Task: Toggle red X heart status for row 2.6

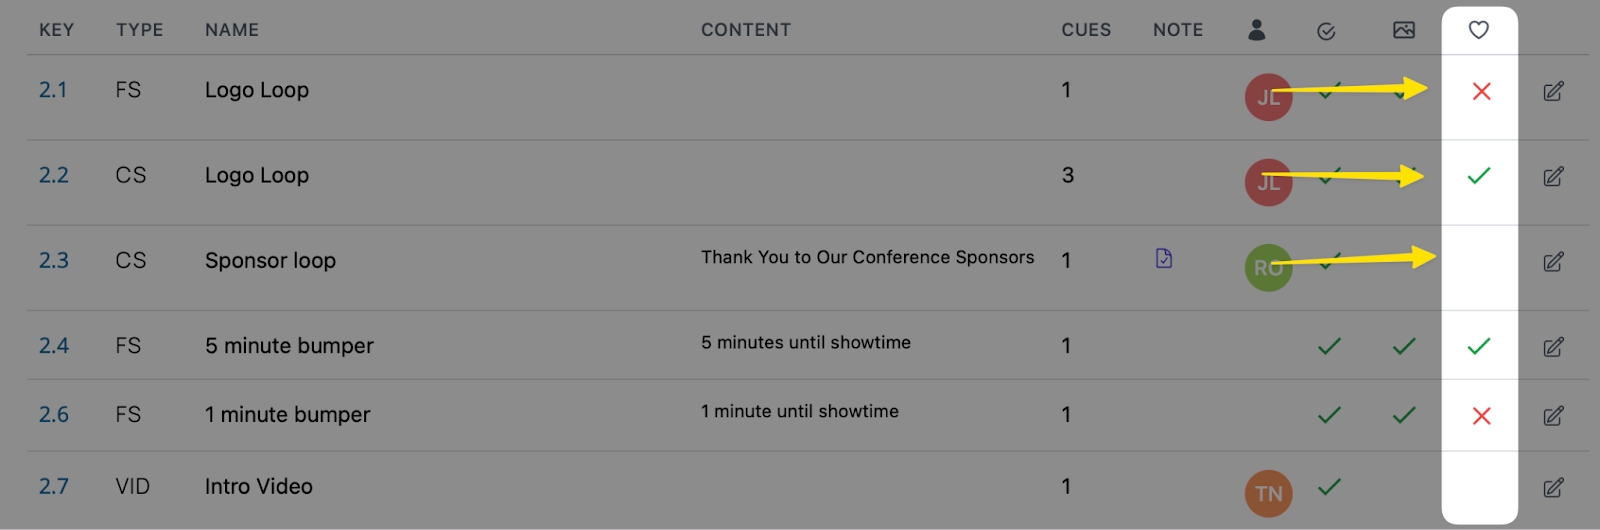Action: (x=1482, y=416)
